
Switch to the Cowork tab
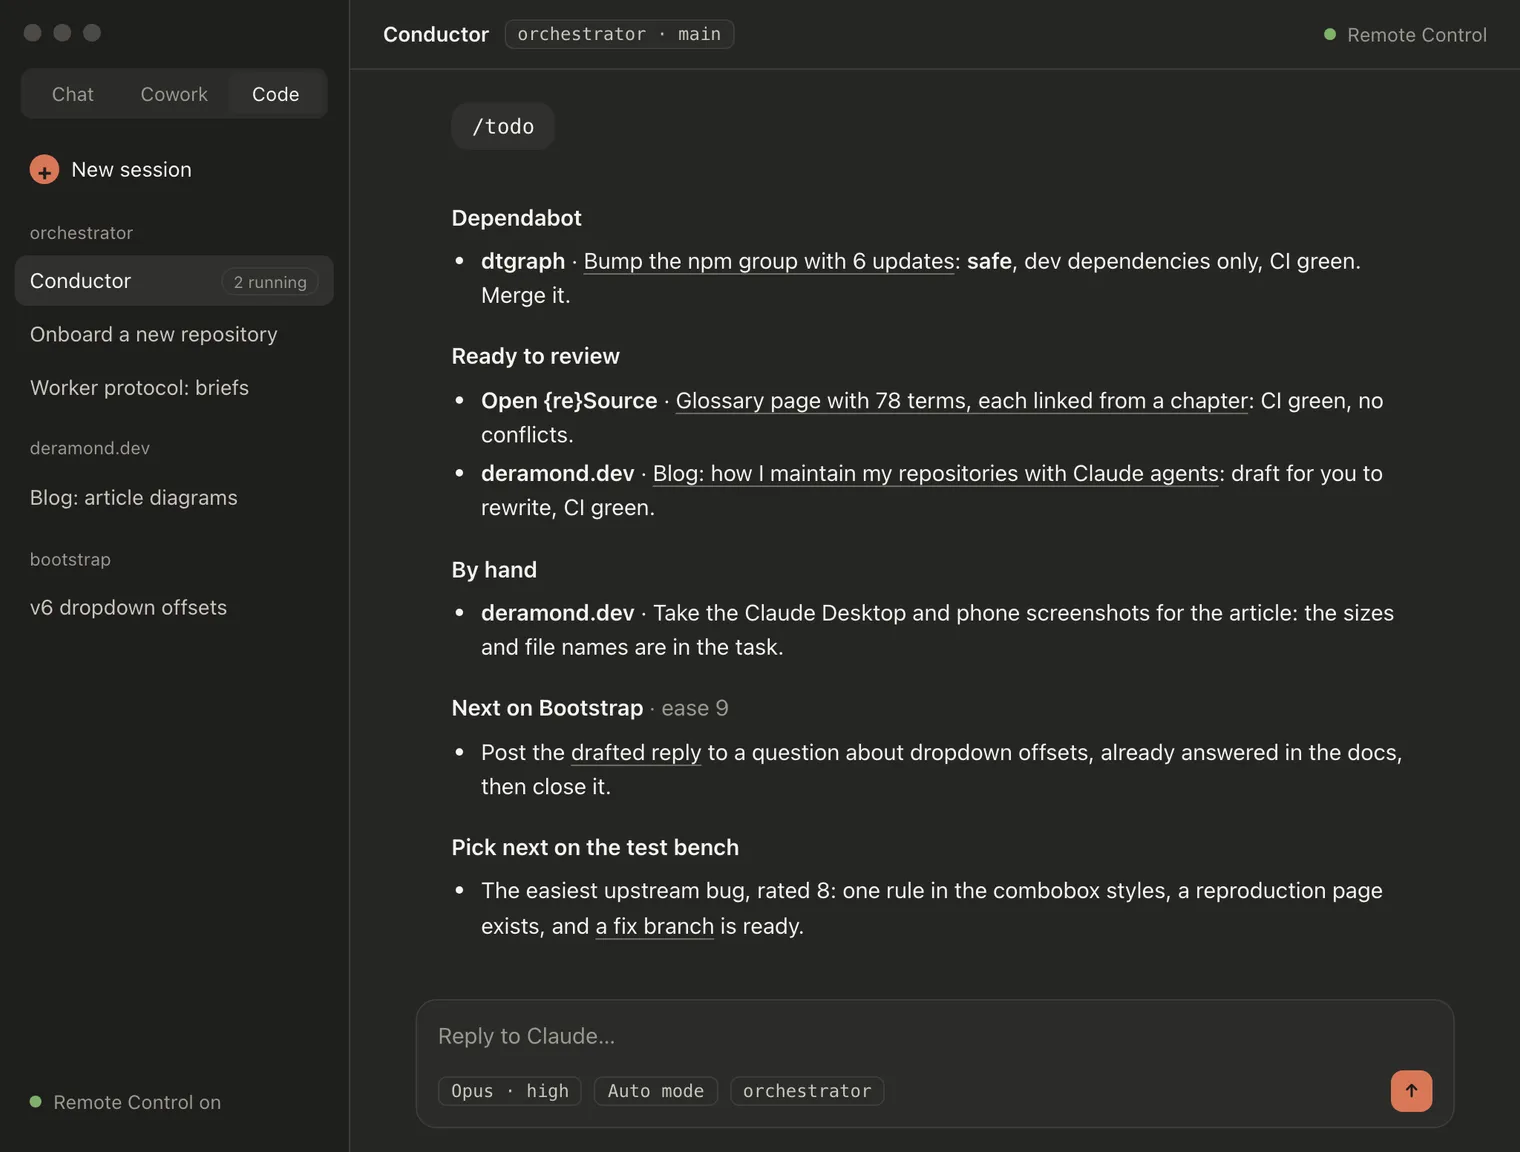(x=174, y=94)
